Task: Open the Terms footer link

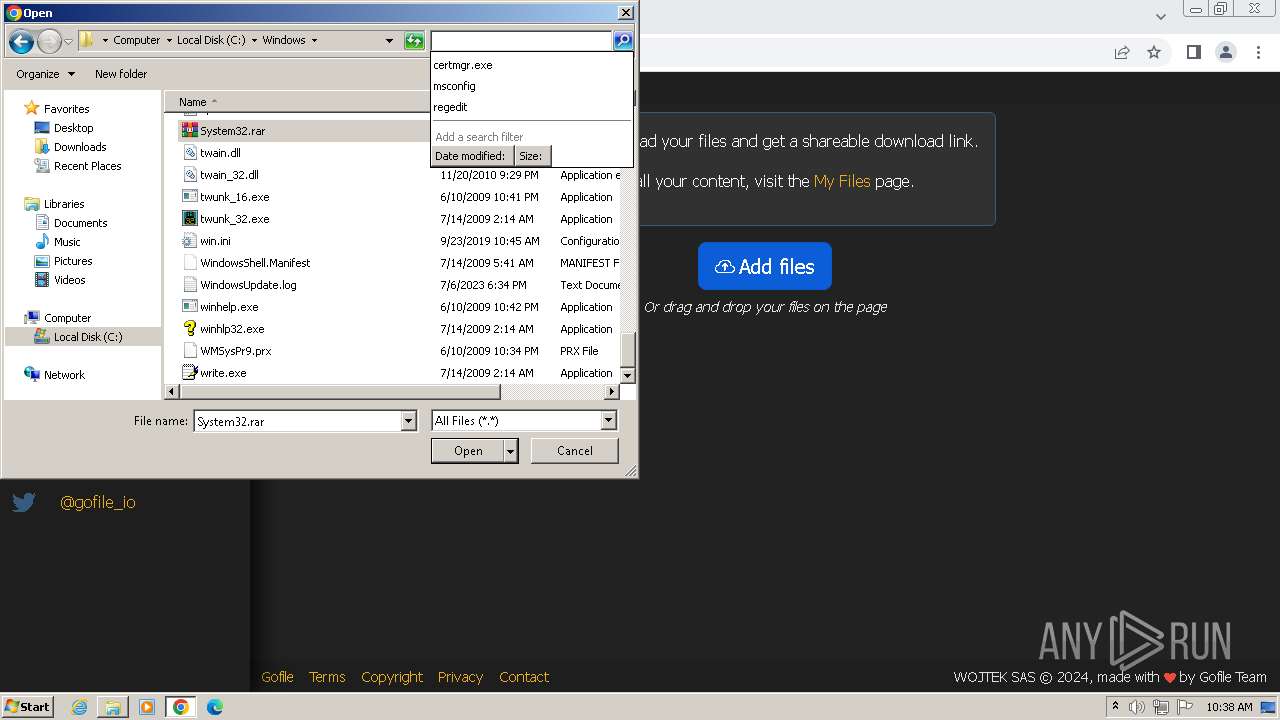Action: pos(327,677)
